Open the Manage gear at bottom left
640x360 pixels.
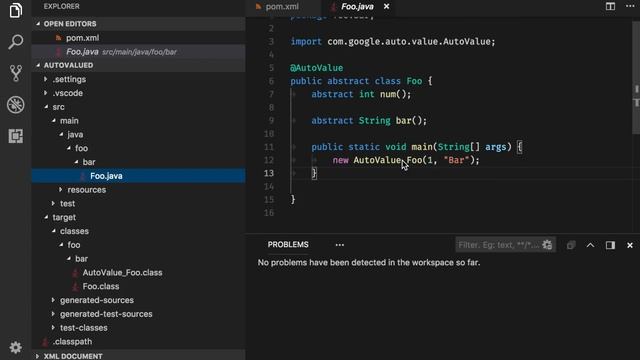click(16, 347)
